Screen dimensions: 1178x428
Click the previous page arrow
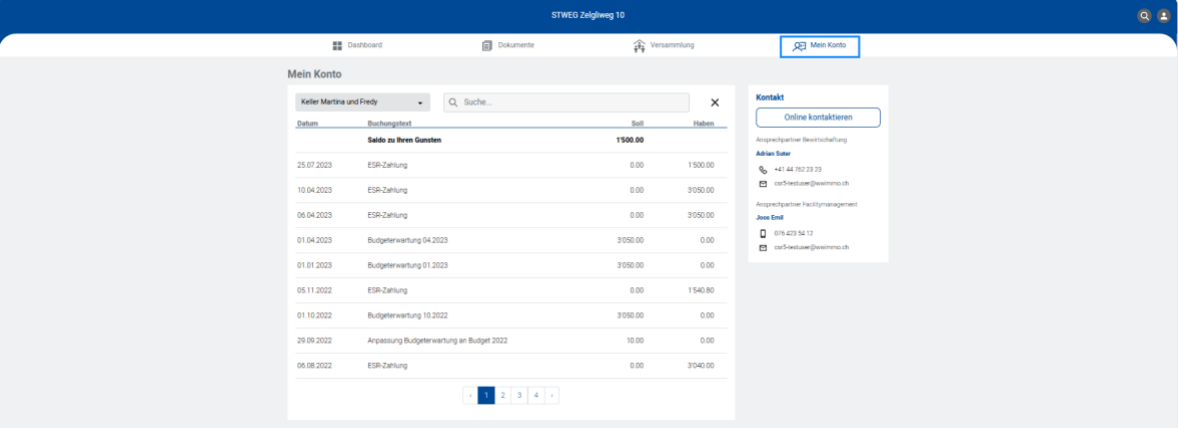[470, 395]
